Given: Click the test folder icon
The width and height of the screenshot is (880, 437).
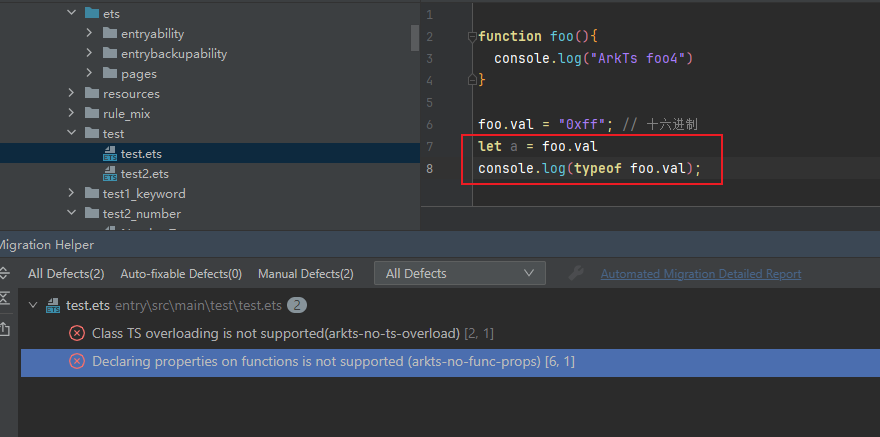Looking at the screenshot, I should pos(91,133).
